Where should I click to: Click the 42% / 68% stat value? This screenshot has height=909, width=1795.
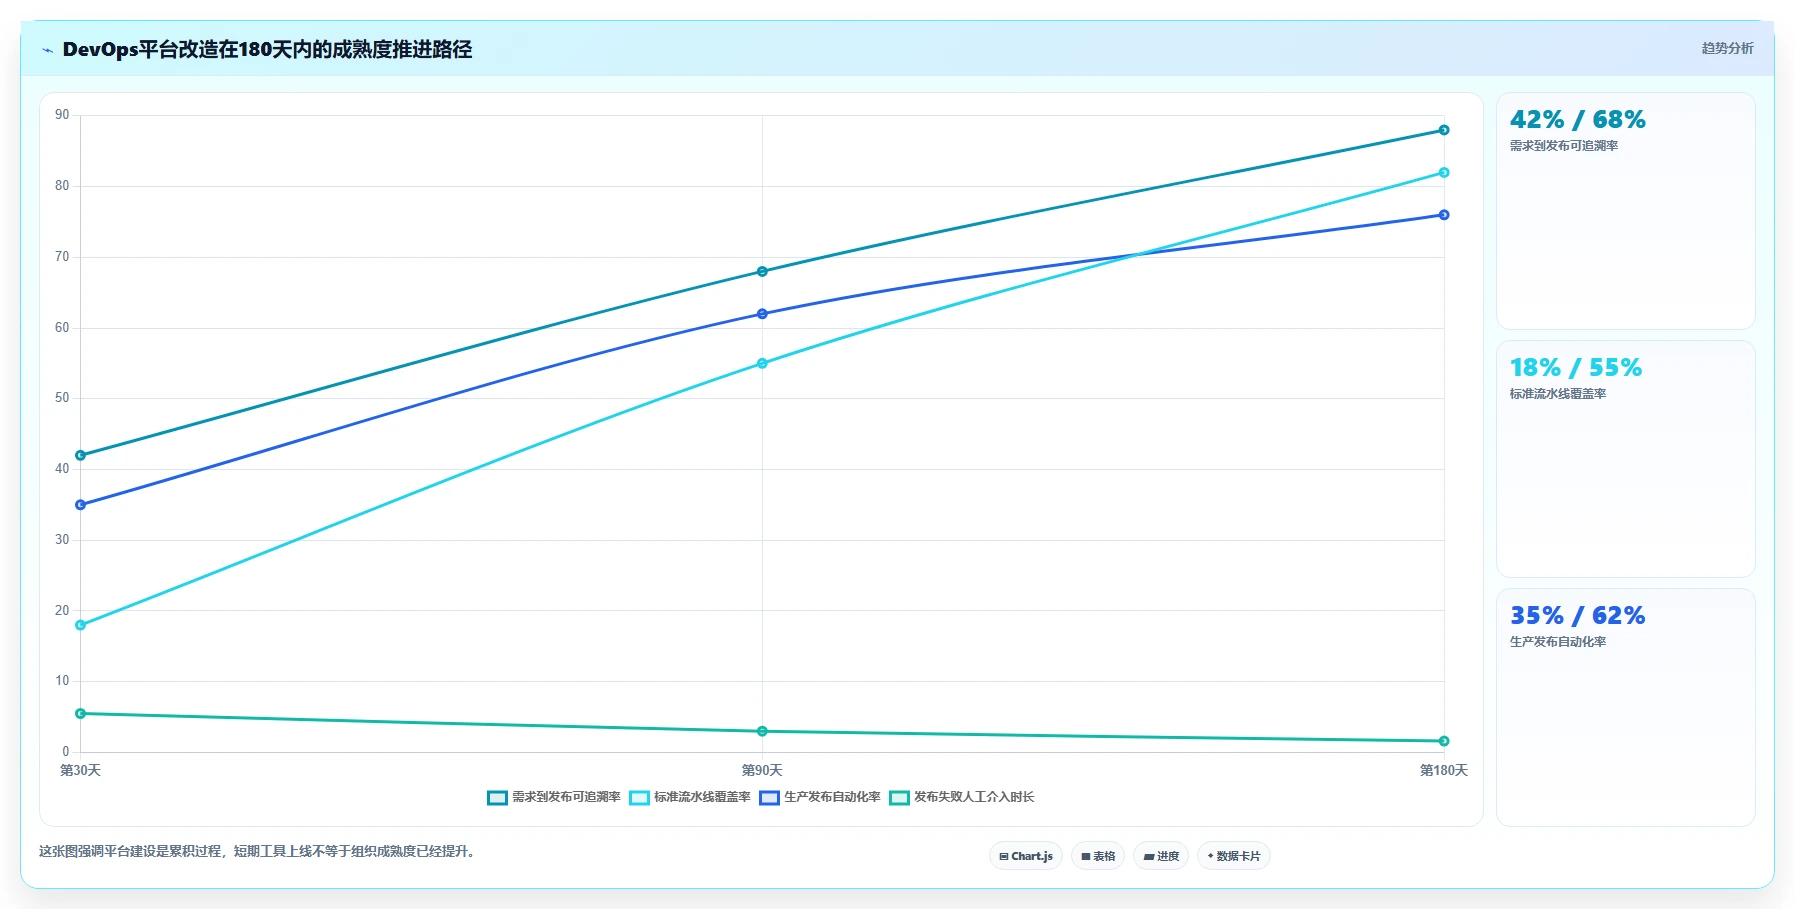pos(1577,120)
